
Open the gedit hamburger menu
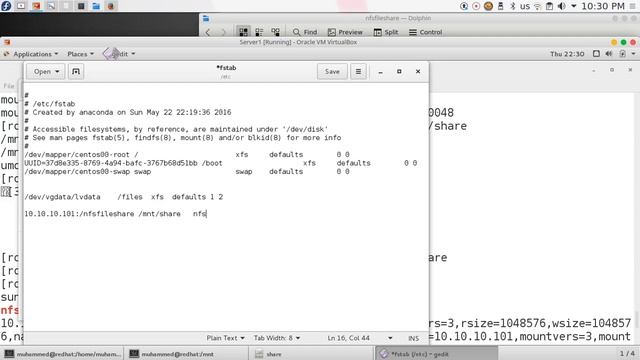pos(358,71)
